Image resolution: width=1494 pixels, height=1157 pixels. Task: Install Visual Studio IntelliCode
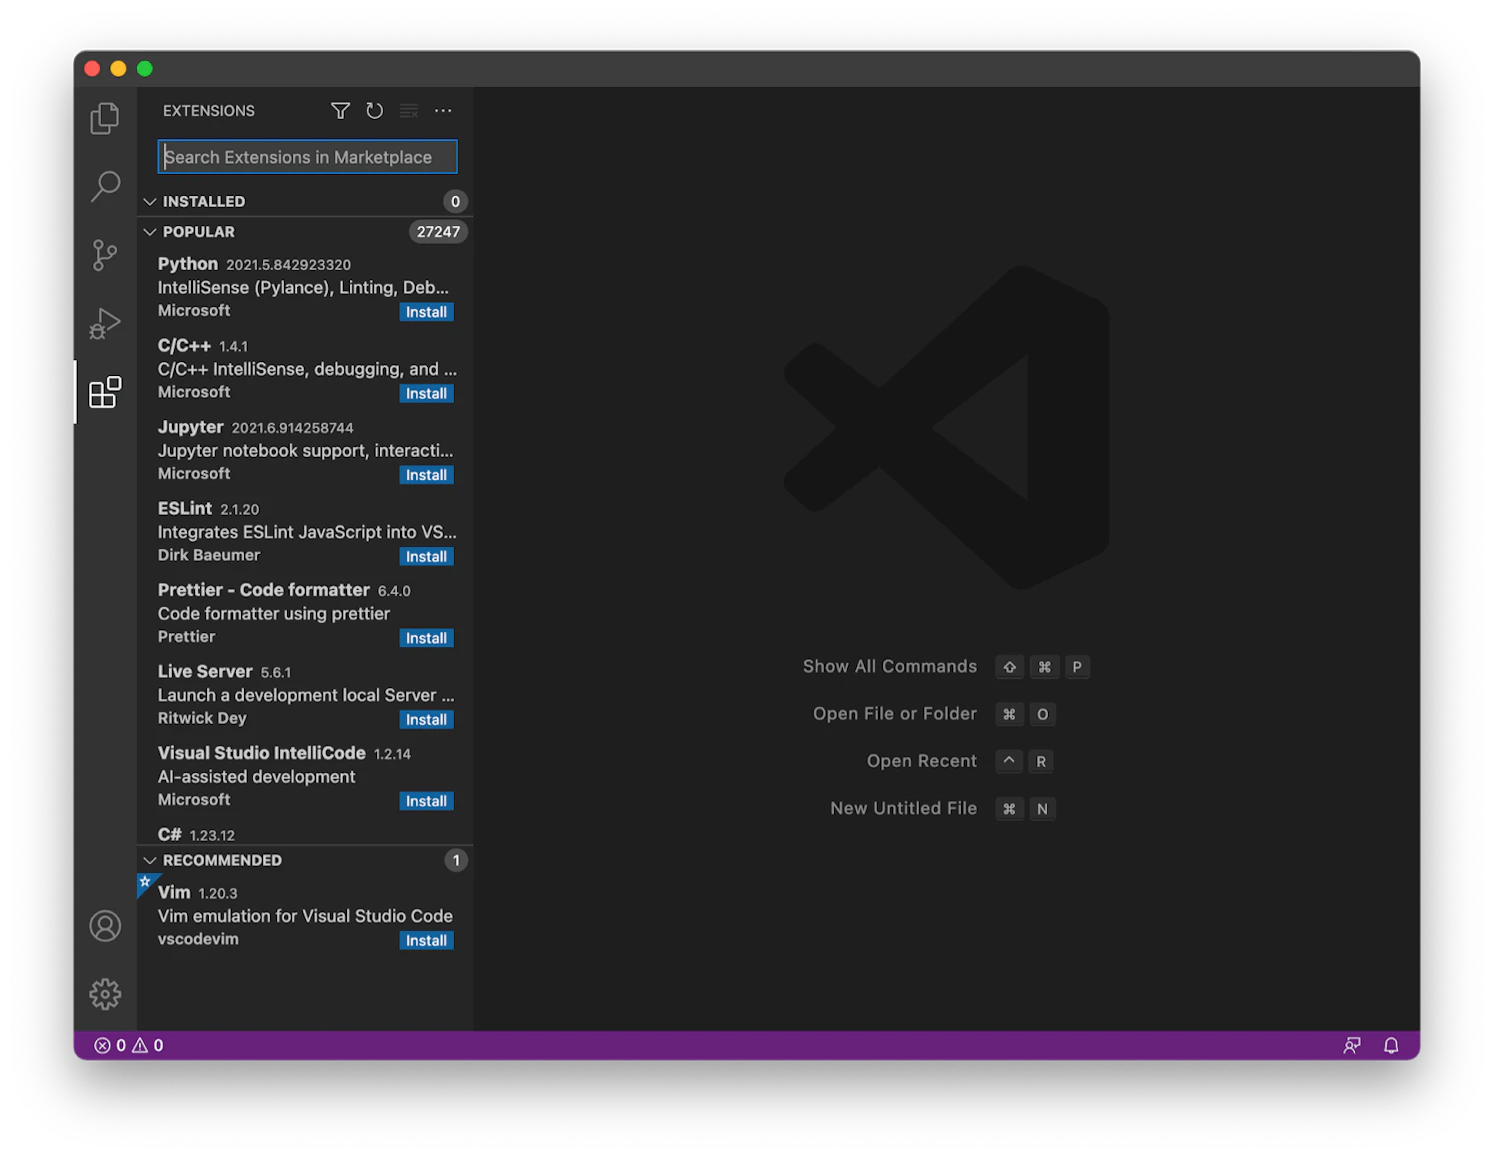click(x=427, y=801)
